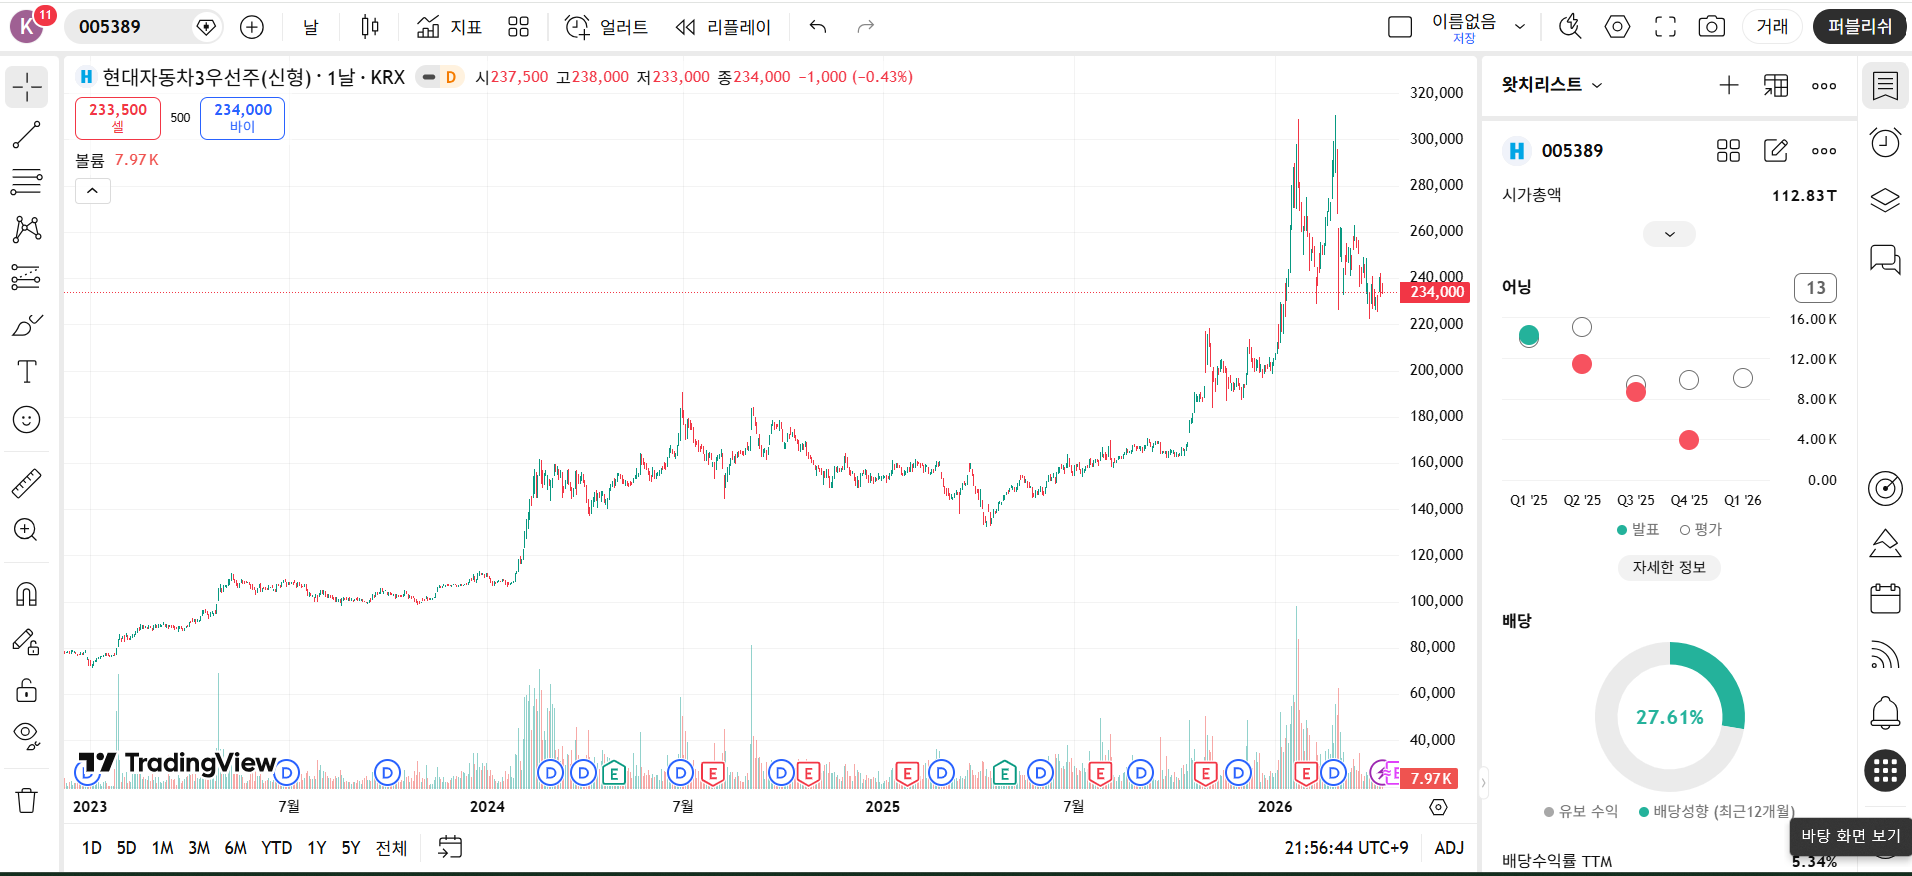
Task: Toggle magnet mode
Action: coord(27,594)
